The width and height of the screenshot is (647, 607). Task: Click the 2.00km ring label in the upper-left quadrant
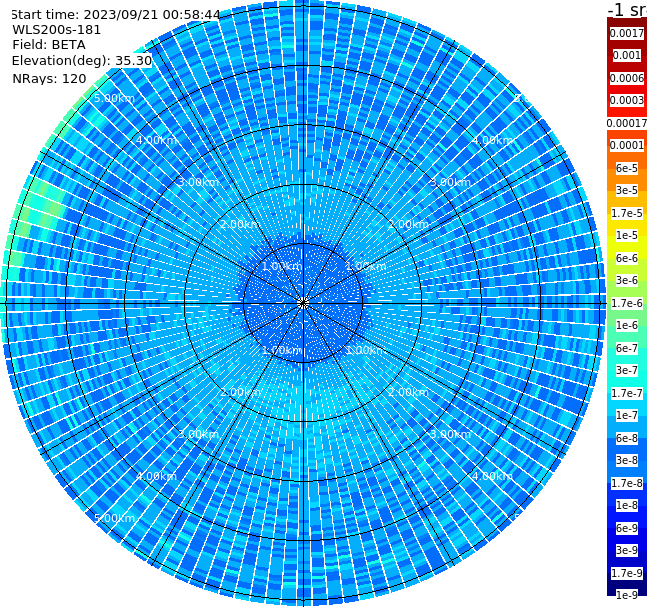pyautogui.click(x=240, y=224)
